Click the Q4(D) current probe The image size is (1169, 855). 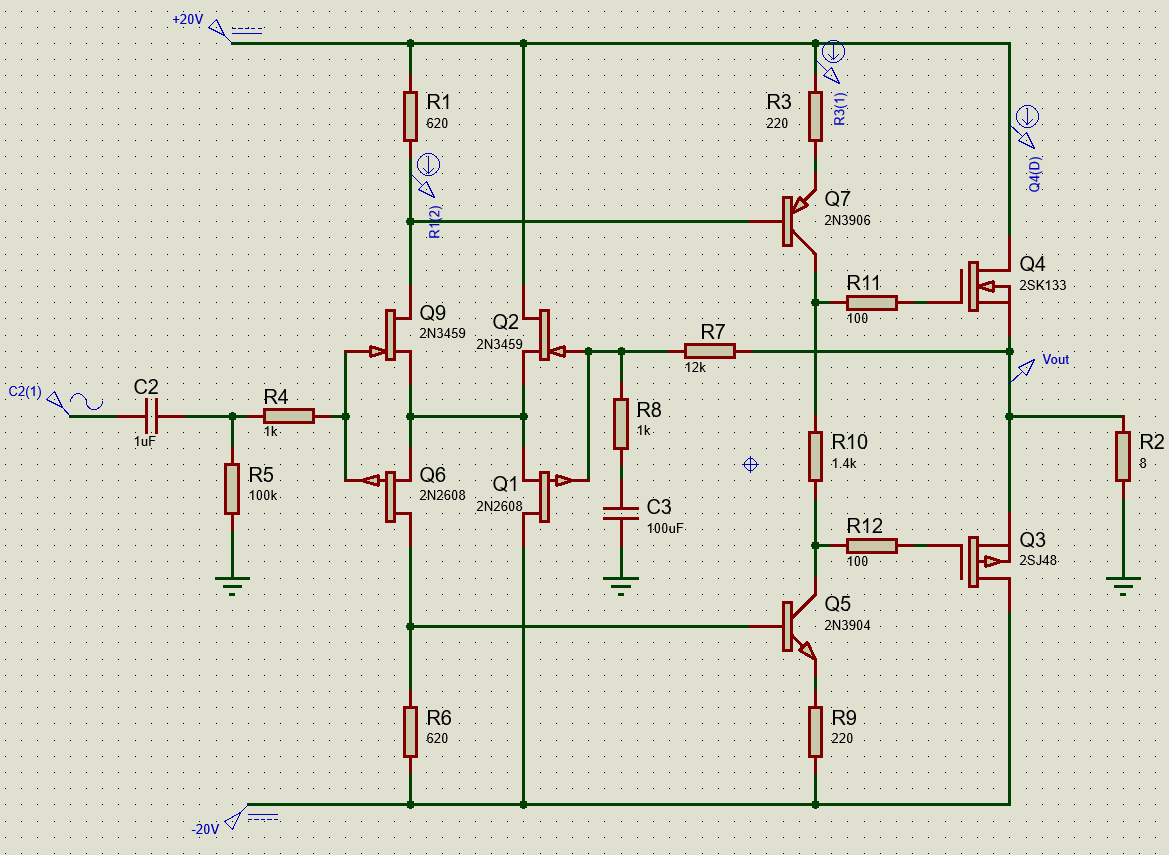1026,127
